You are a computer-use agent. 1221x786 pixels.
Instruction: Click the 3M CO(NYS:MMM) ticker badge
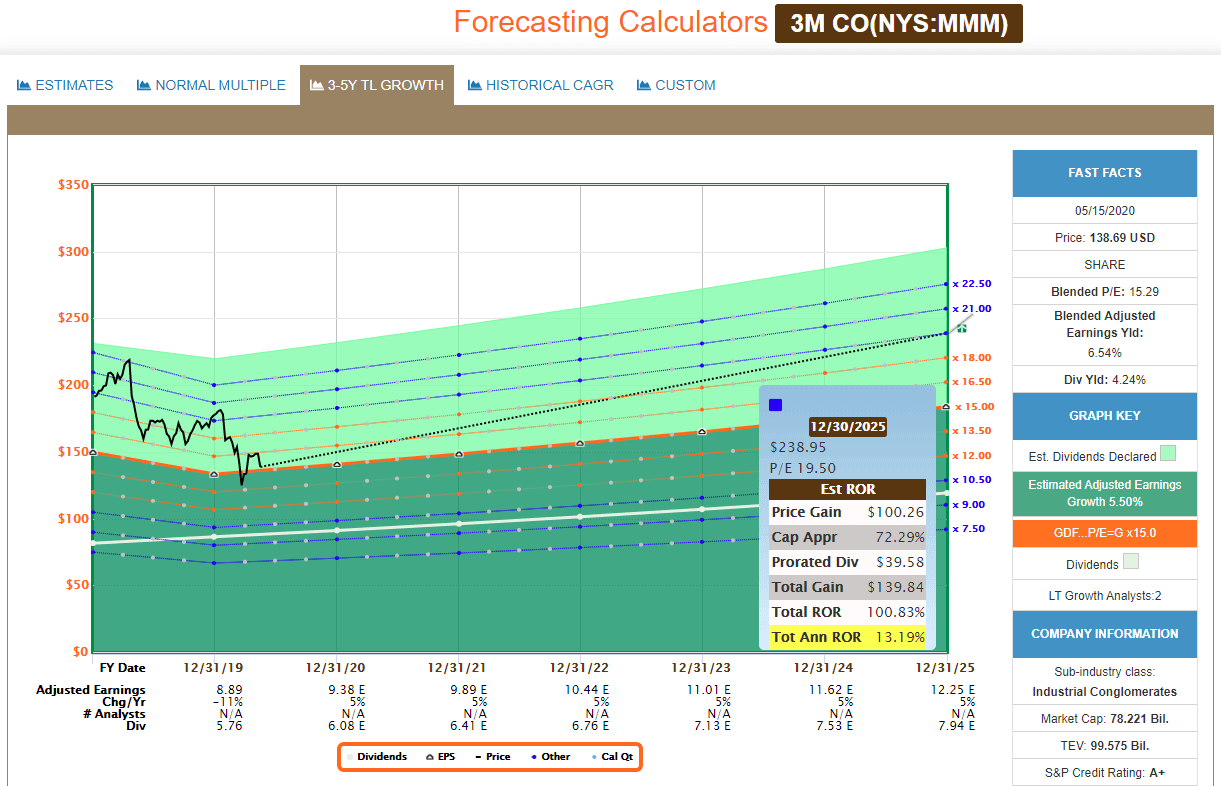coord(898,24)
